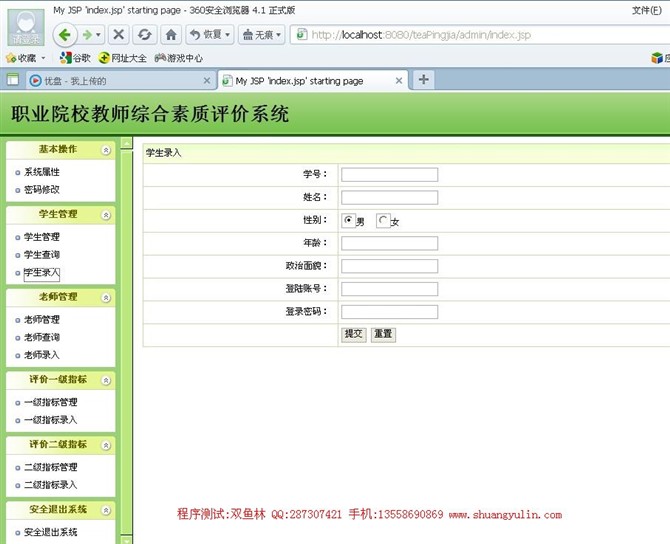Collapse the 评价一级指标 panel
The height and width of the screenshot is (544, 670).
tap(106, 380)
